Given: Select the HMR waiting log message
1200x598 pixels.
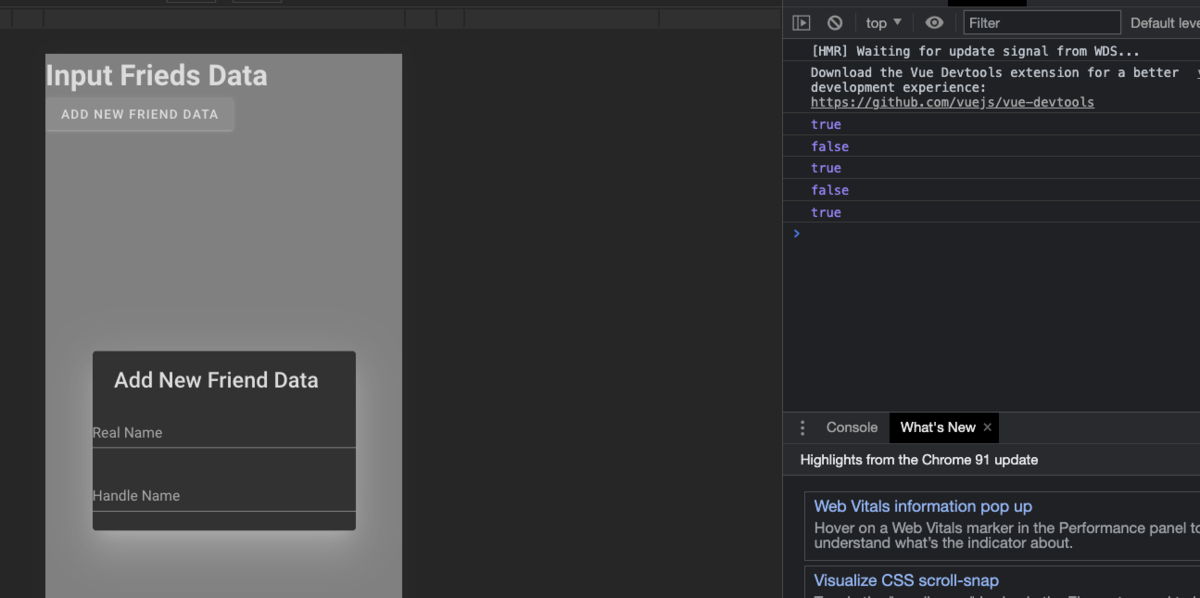Looking at the screenshot, I should point(975,51).
